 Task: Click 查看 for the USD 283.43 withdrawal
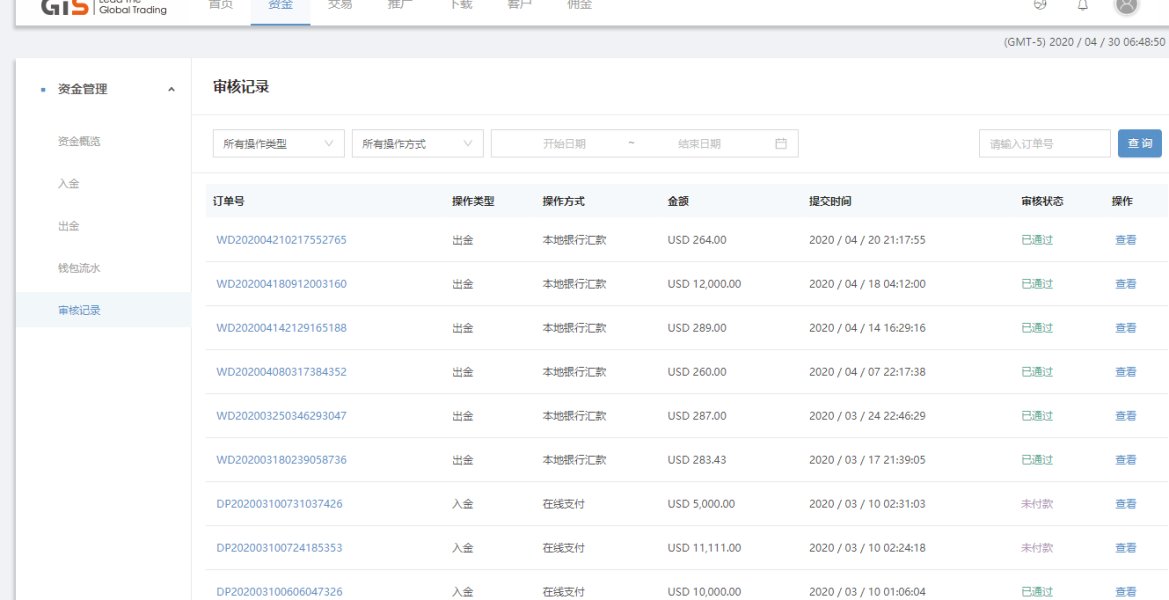(1126, 460)
